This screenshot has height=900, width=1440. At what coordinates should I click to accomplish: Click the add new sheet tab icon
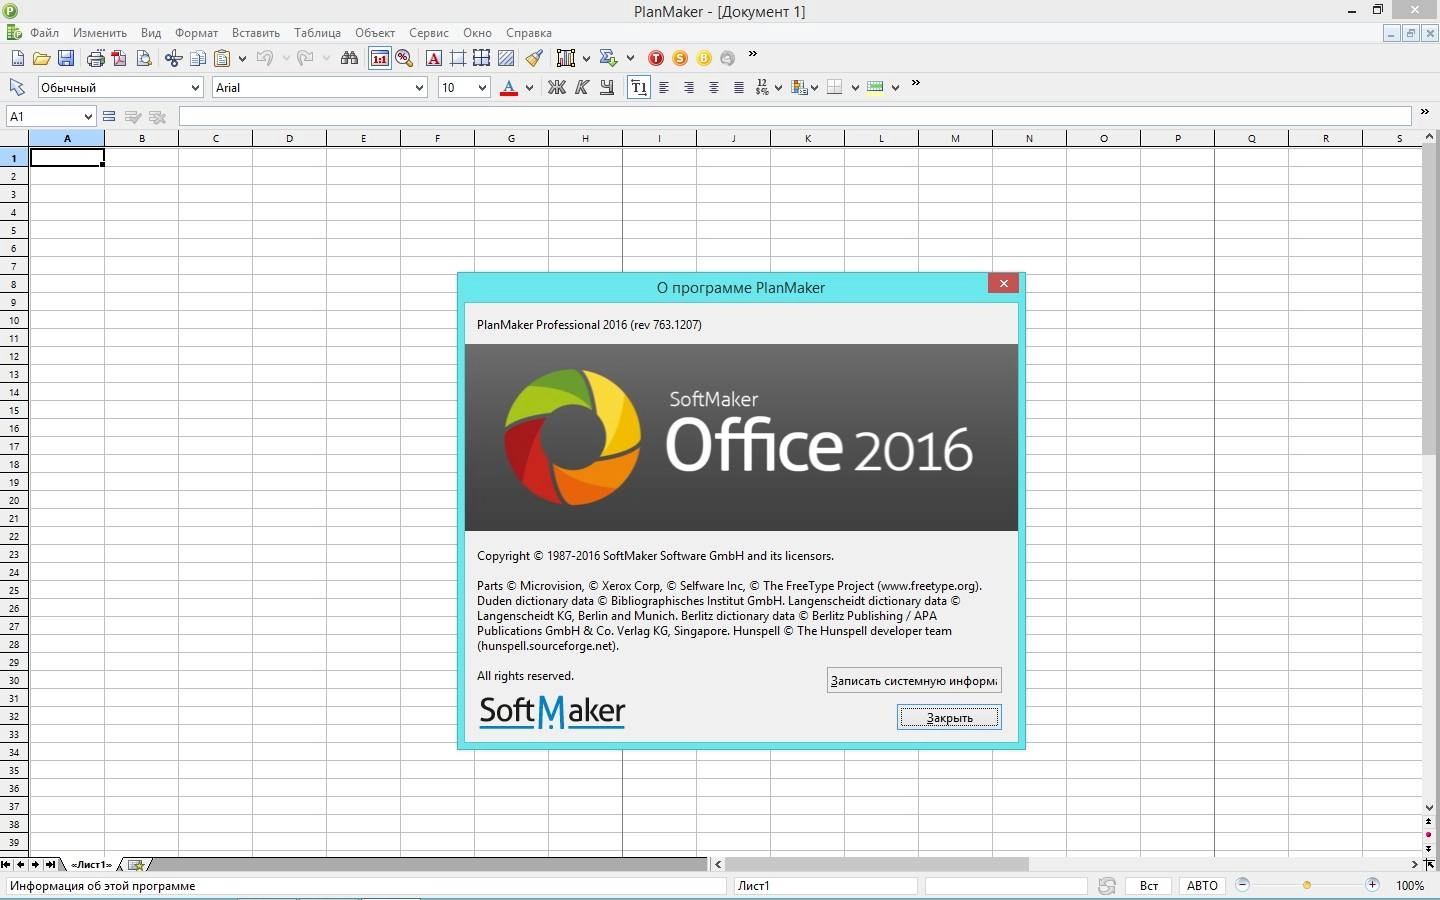tap(136, 864)
